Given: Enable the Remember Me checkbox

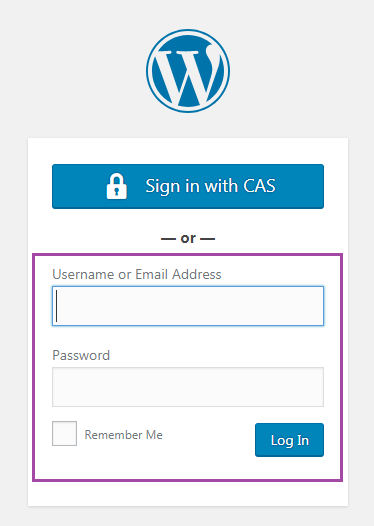Looking at the screenshot, I should 64,433.
